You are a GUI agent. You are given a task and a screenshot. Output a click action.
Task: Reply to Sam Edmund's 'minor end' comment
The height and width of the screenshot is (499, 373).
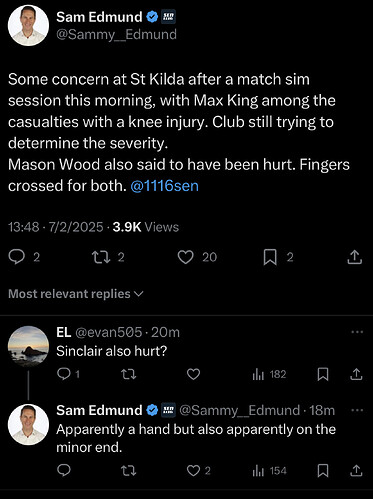64,470
